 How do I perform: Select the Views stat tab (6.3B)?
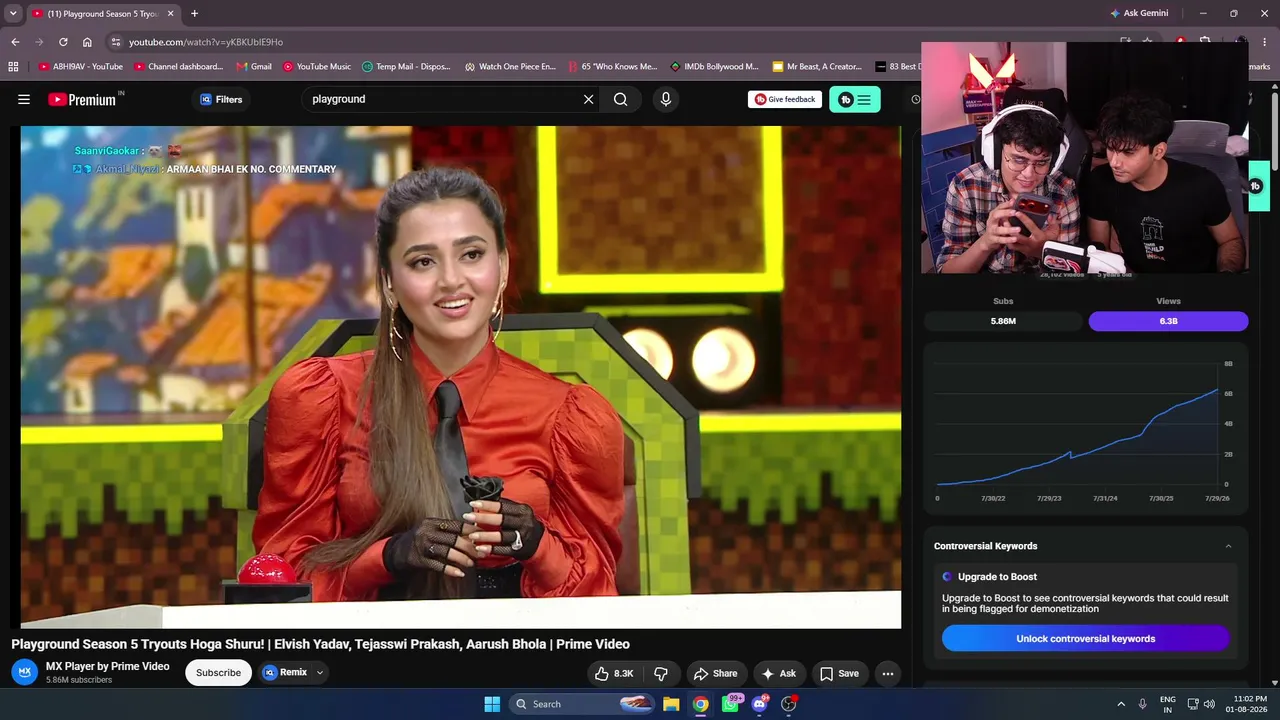pyautogui.click(x=1168, y=321)
